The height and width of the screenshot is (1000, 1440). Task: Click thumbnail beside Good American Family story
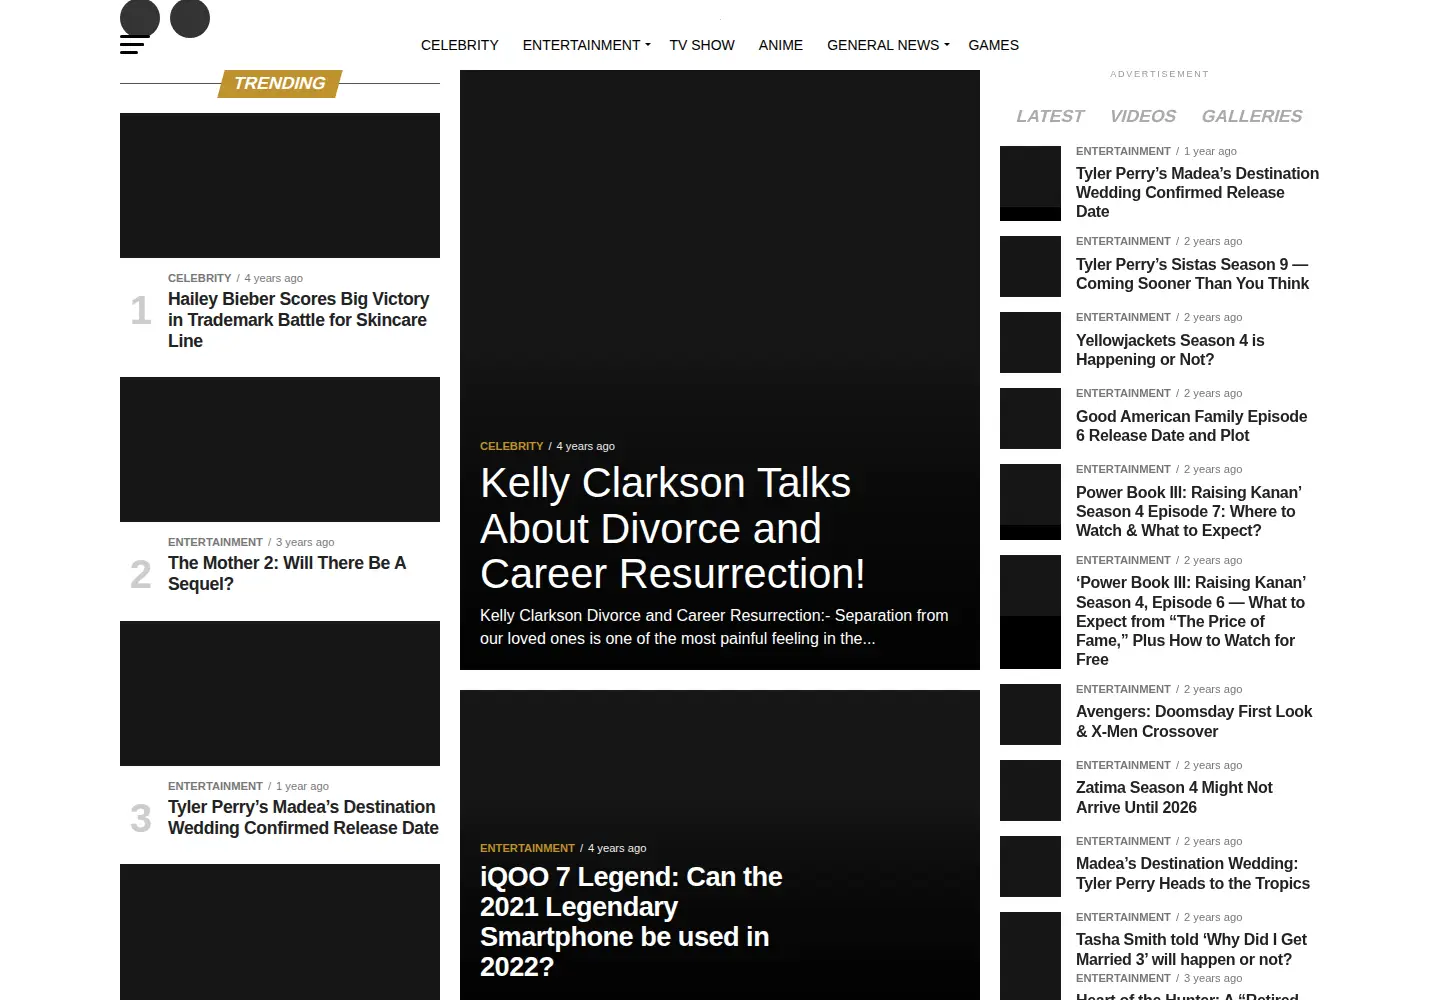point(1030,418)
